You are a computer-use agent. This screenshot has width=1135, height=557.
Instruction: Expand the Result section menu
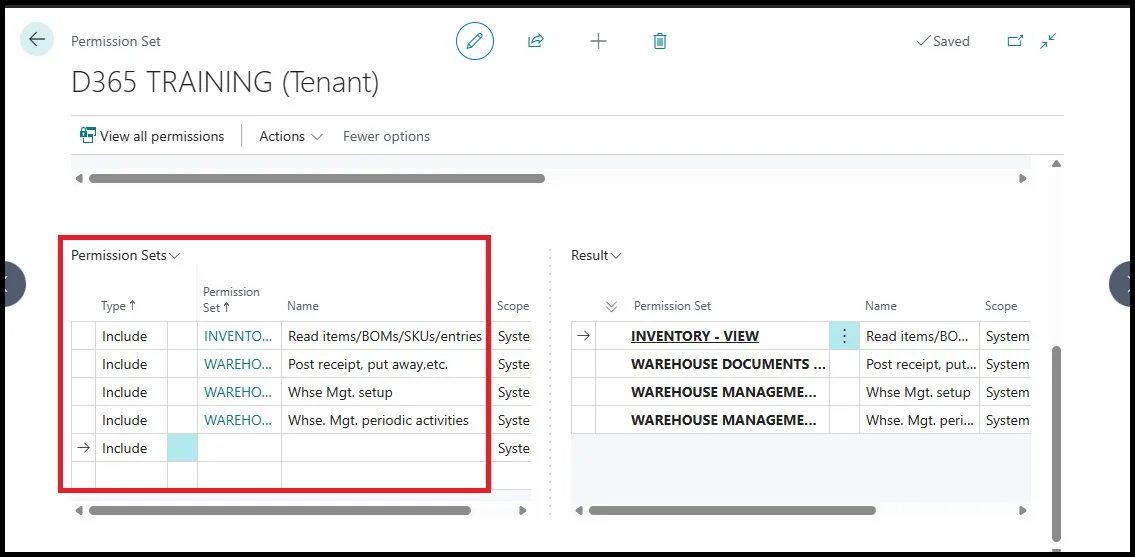pyautogui.click(x=596, y=255)
